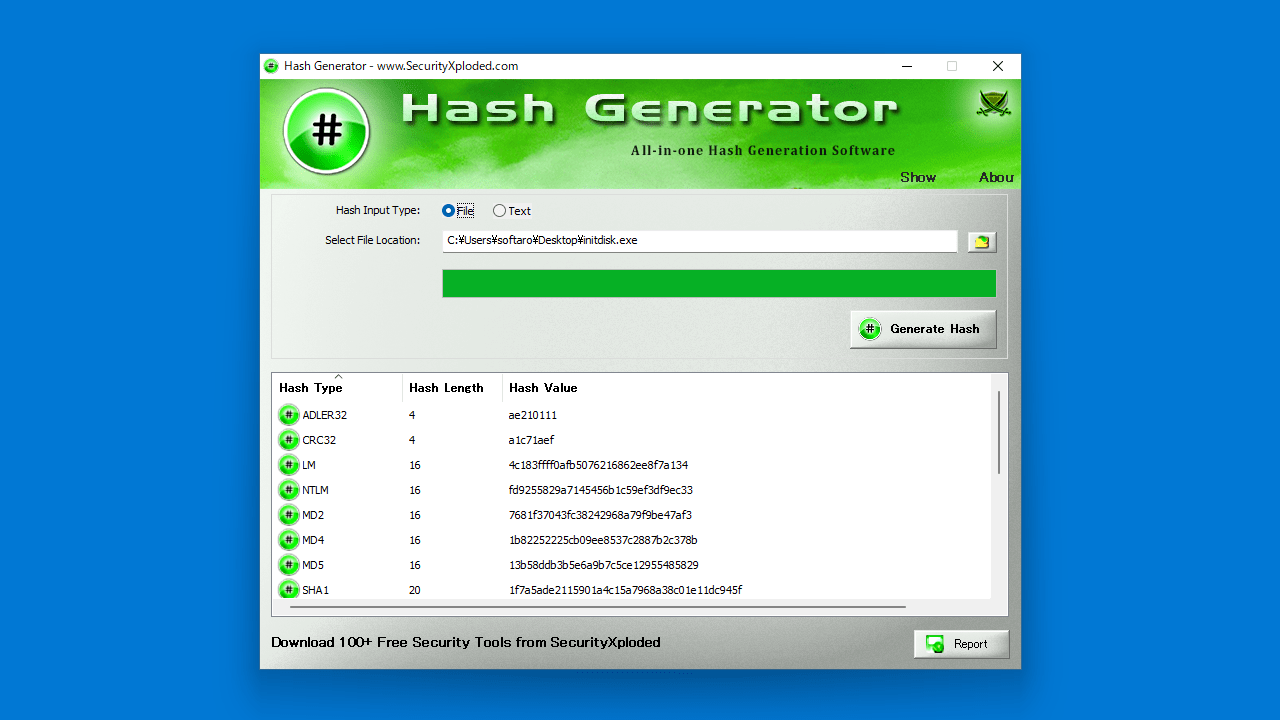Click the hash list horizontal scrollbar
Image resolution: width=1280 pixels, height=720 pixels.
(x=598, y=606)
